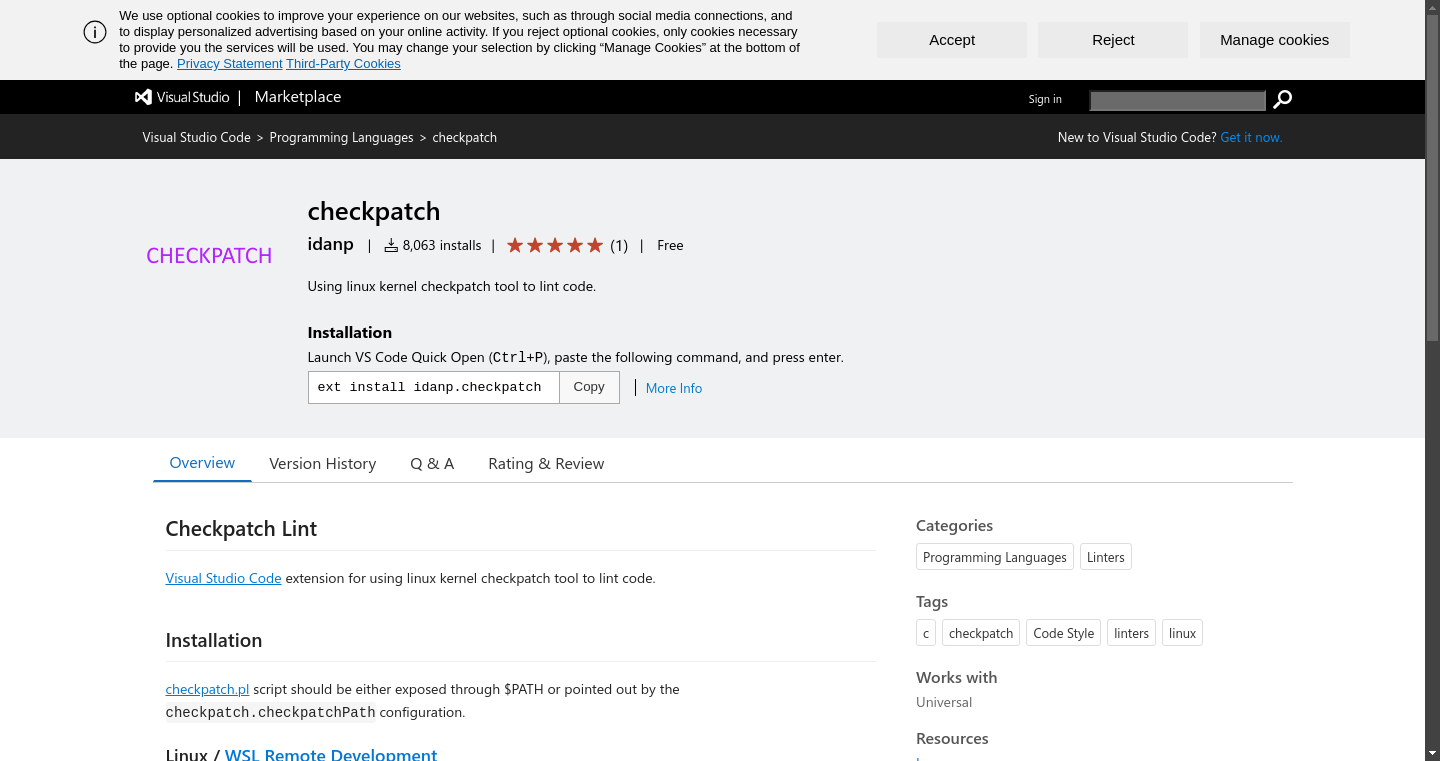The image size is (1440, 761).
Task: Accept optional cookies
Action: (x=952, y=40)
